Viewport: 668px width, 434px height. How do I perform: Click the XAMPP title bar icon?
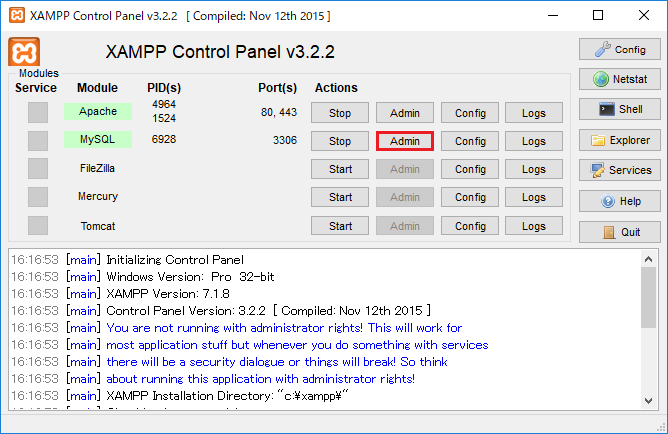tap(17, 16)
